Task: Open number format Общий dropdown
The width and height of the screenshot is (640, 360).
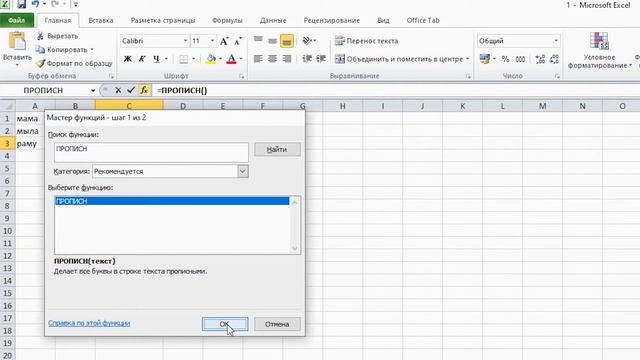Action: [556, 41]
